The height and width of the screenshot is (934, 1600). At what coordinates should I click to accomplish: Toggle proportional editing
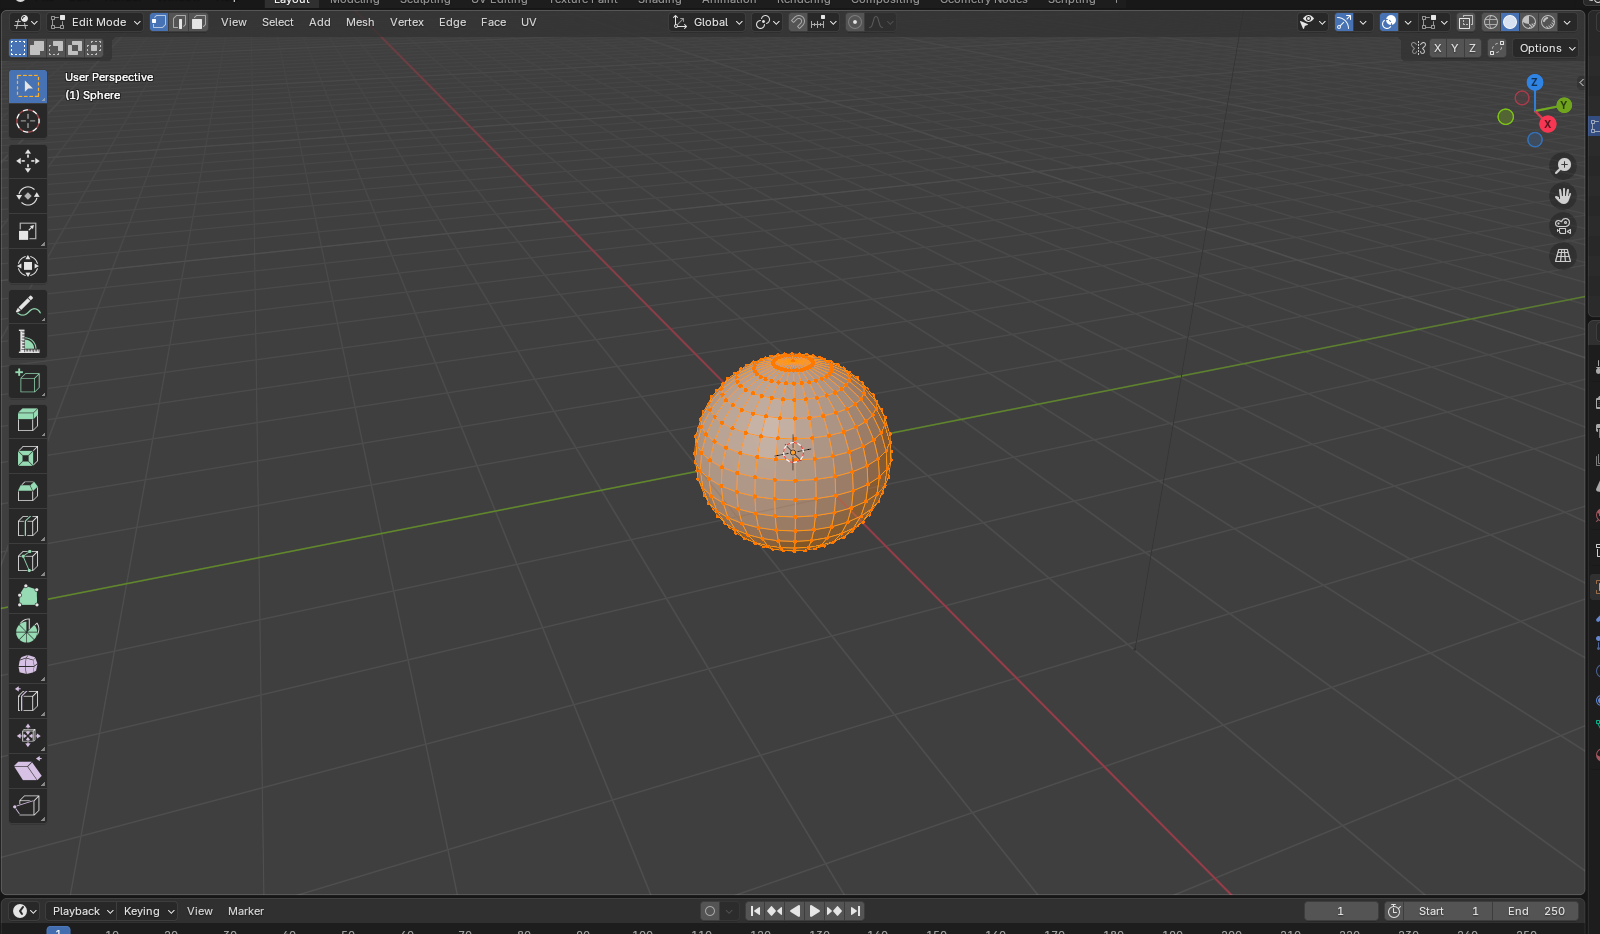pyautogui.click(x=855, y=22)
